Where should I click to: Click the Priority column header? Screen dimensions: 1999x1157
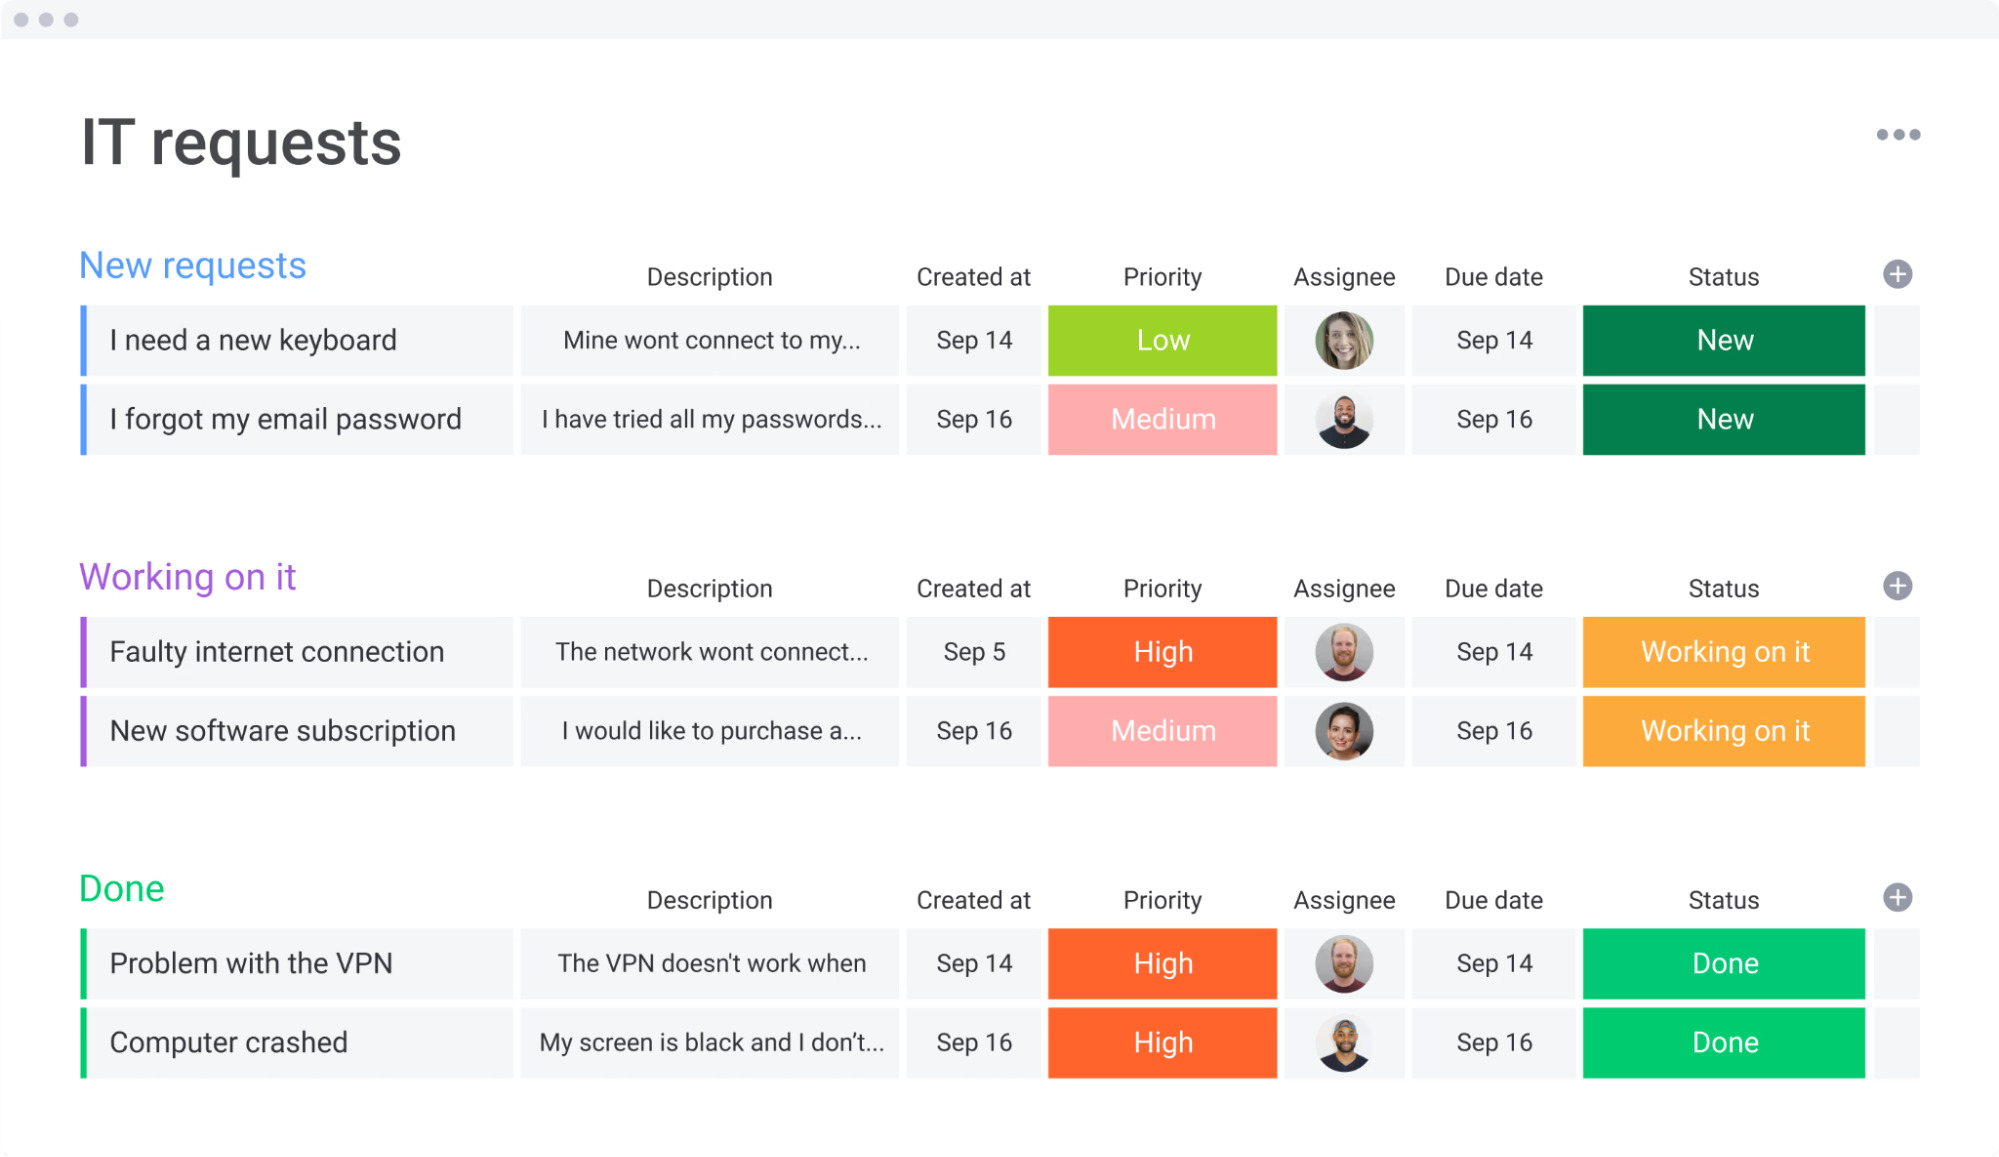pyautogui.click(x=1161, y=276)
